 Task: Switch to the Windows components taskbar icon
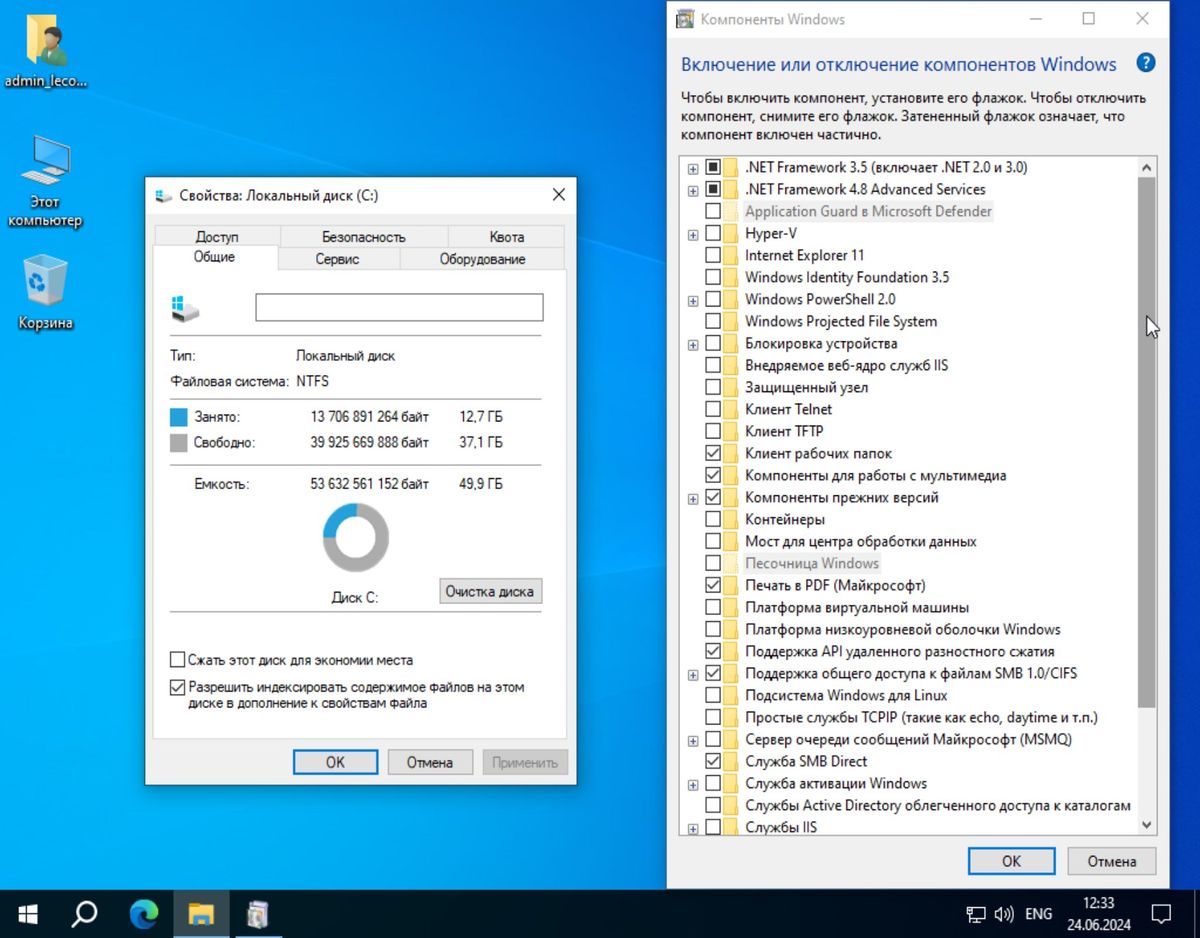pyautogui.click(x=258, y=914)
